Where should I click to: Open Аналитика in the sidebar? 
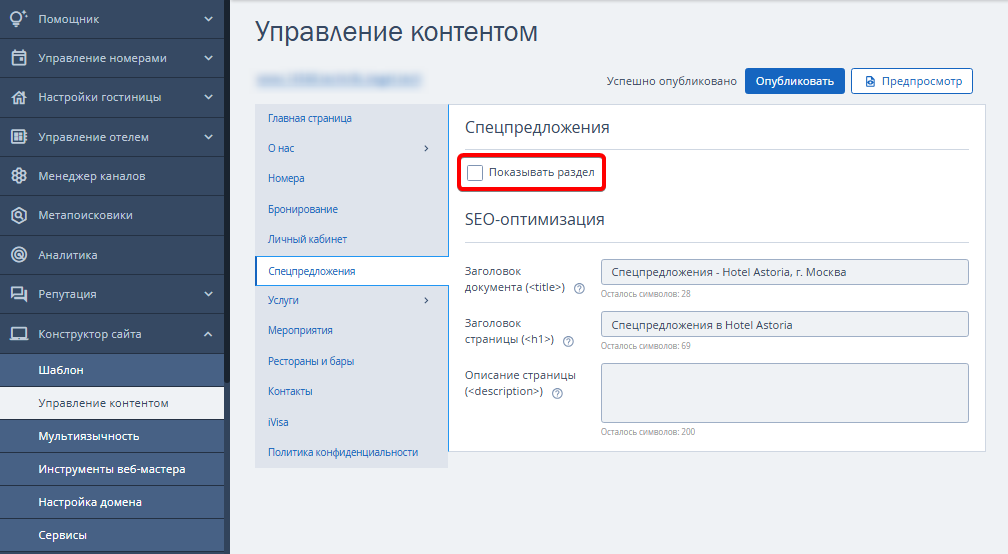click(x=112, y=255)
